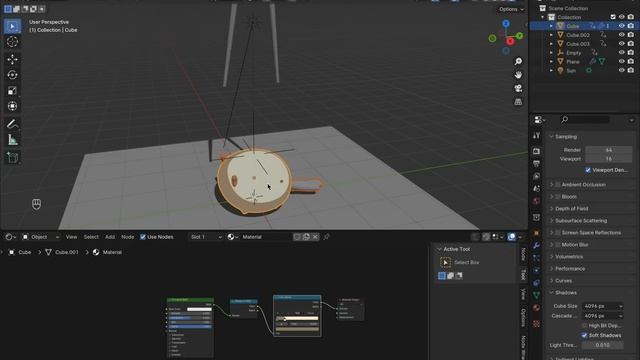
Task: Open the Scene properties tab
Action: 536,189
